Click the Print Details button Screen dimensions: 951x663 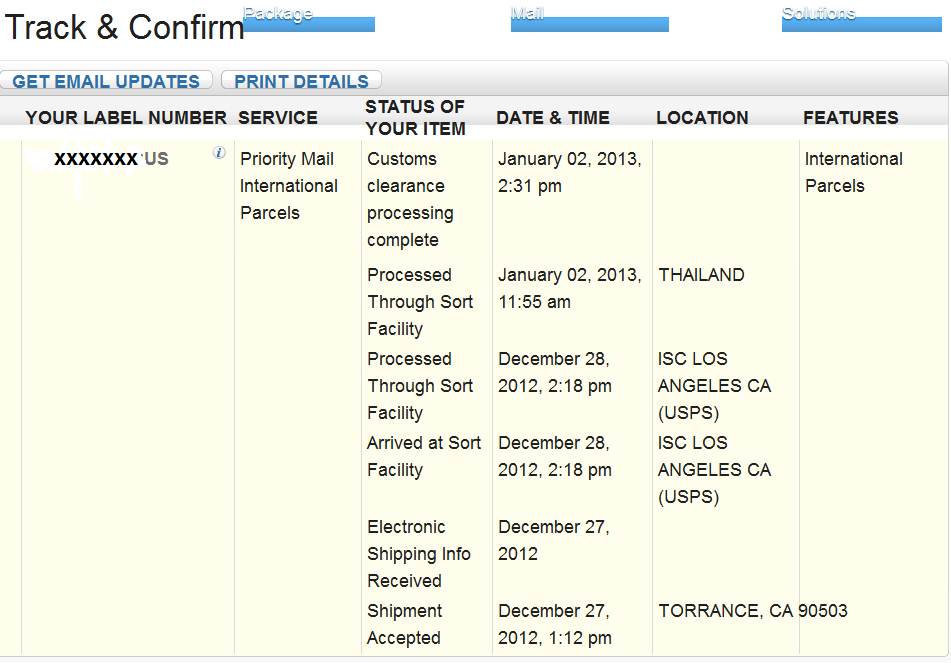[301, 81]
